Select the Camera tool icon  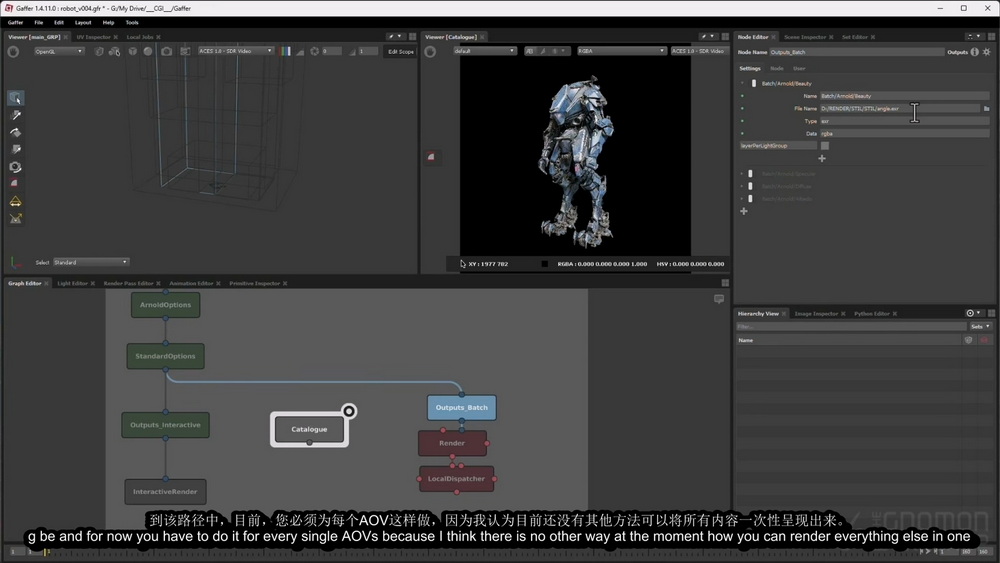click(15, 167)
